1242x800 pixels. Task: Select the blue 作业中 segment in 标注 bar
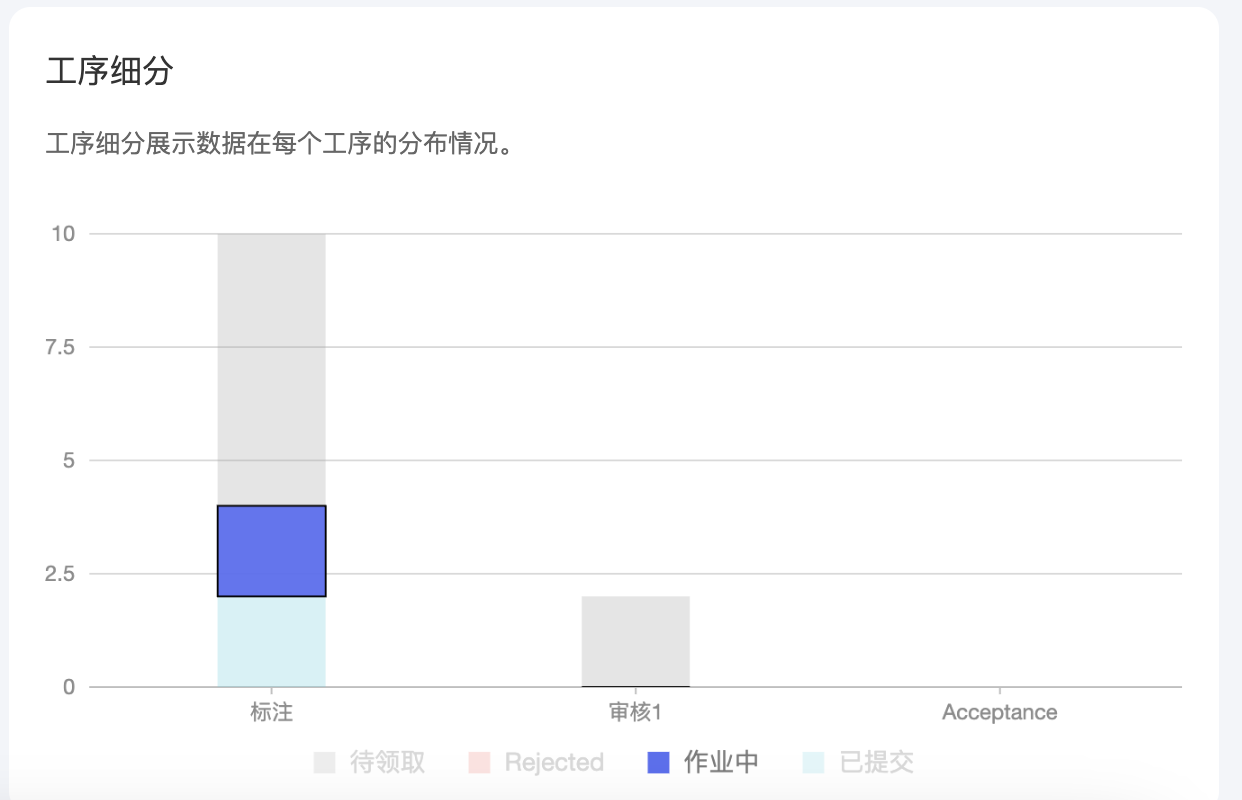click(272, 551)
